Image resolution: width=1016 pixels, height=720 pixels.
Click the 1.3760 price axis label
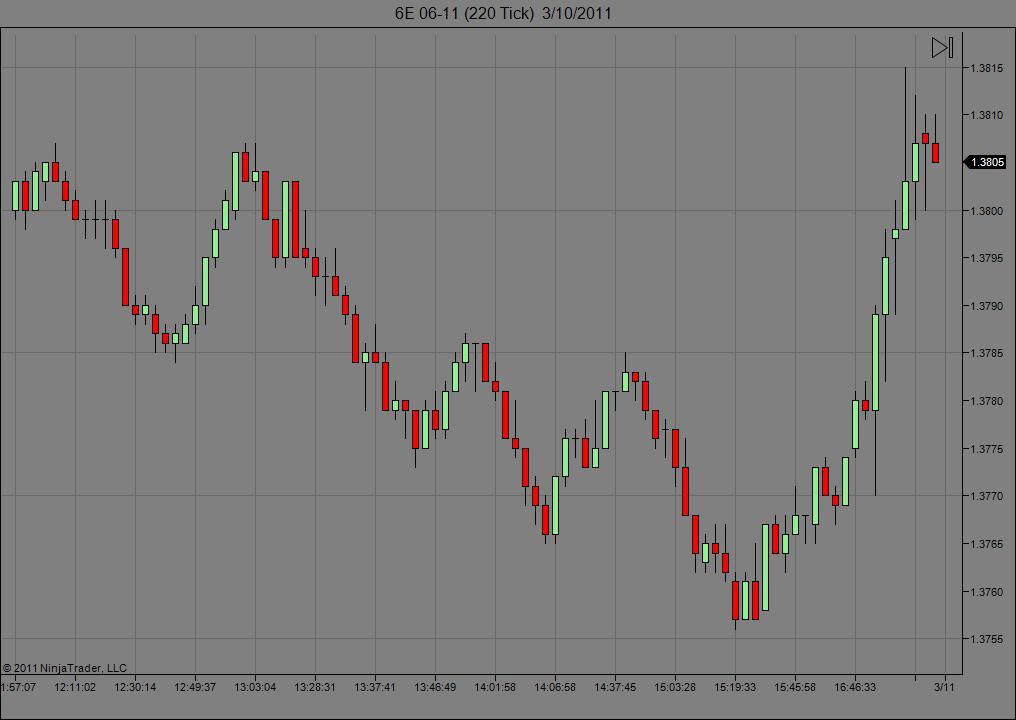tap(985, 592)
